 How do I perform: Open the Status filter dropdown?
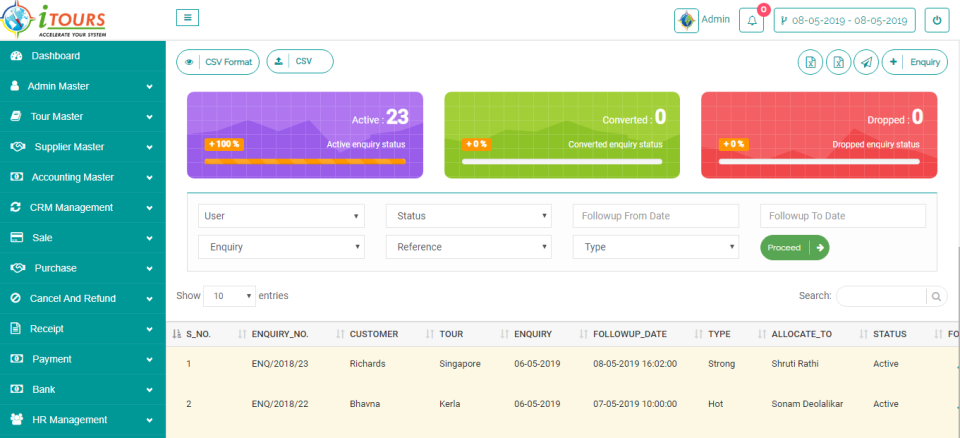468,216
